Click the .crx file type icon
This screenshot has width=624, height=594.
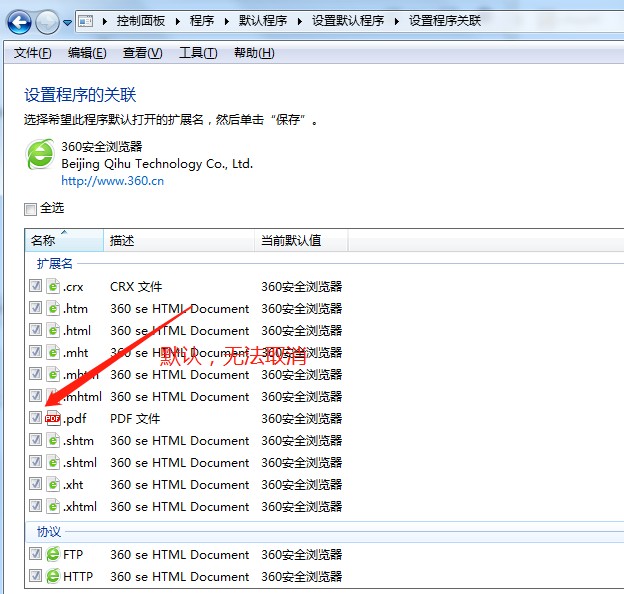point(53,286)
